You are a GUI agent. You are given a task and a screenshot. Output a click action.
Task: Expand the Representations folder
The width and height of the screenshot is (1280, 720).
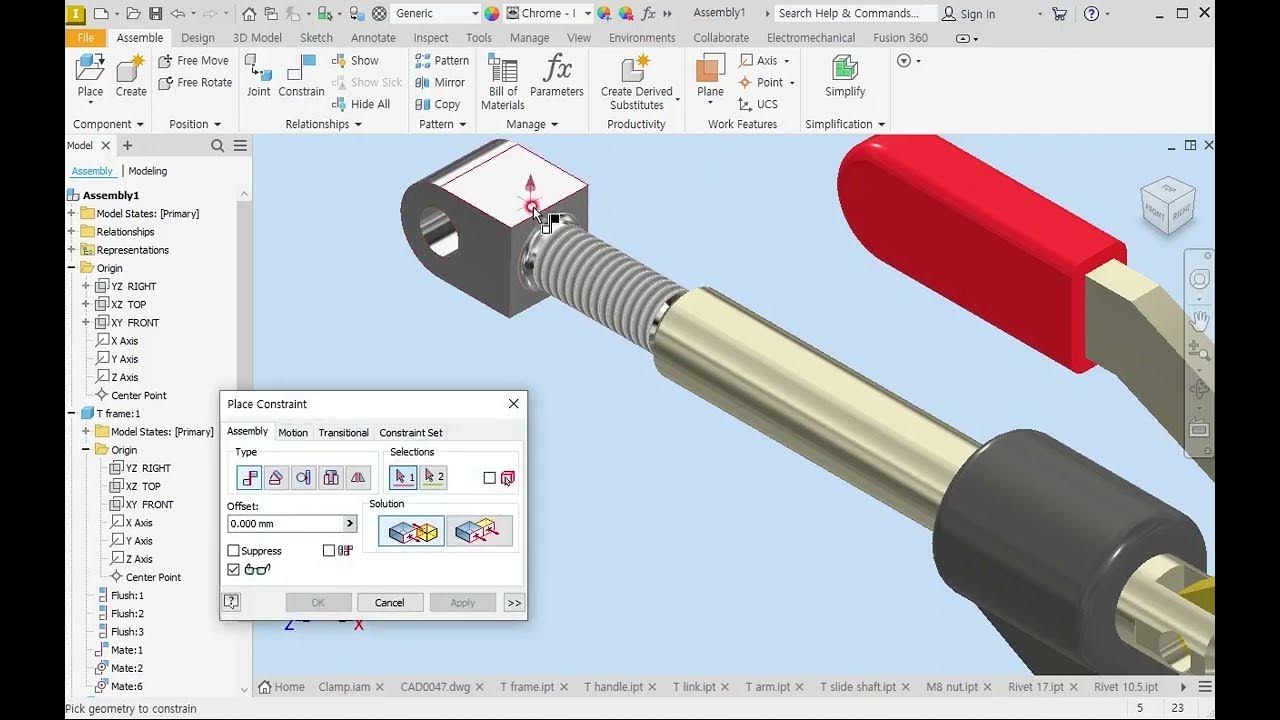click(72, 250)
